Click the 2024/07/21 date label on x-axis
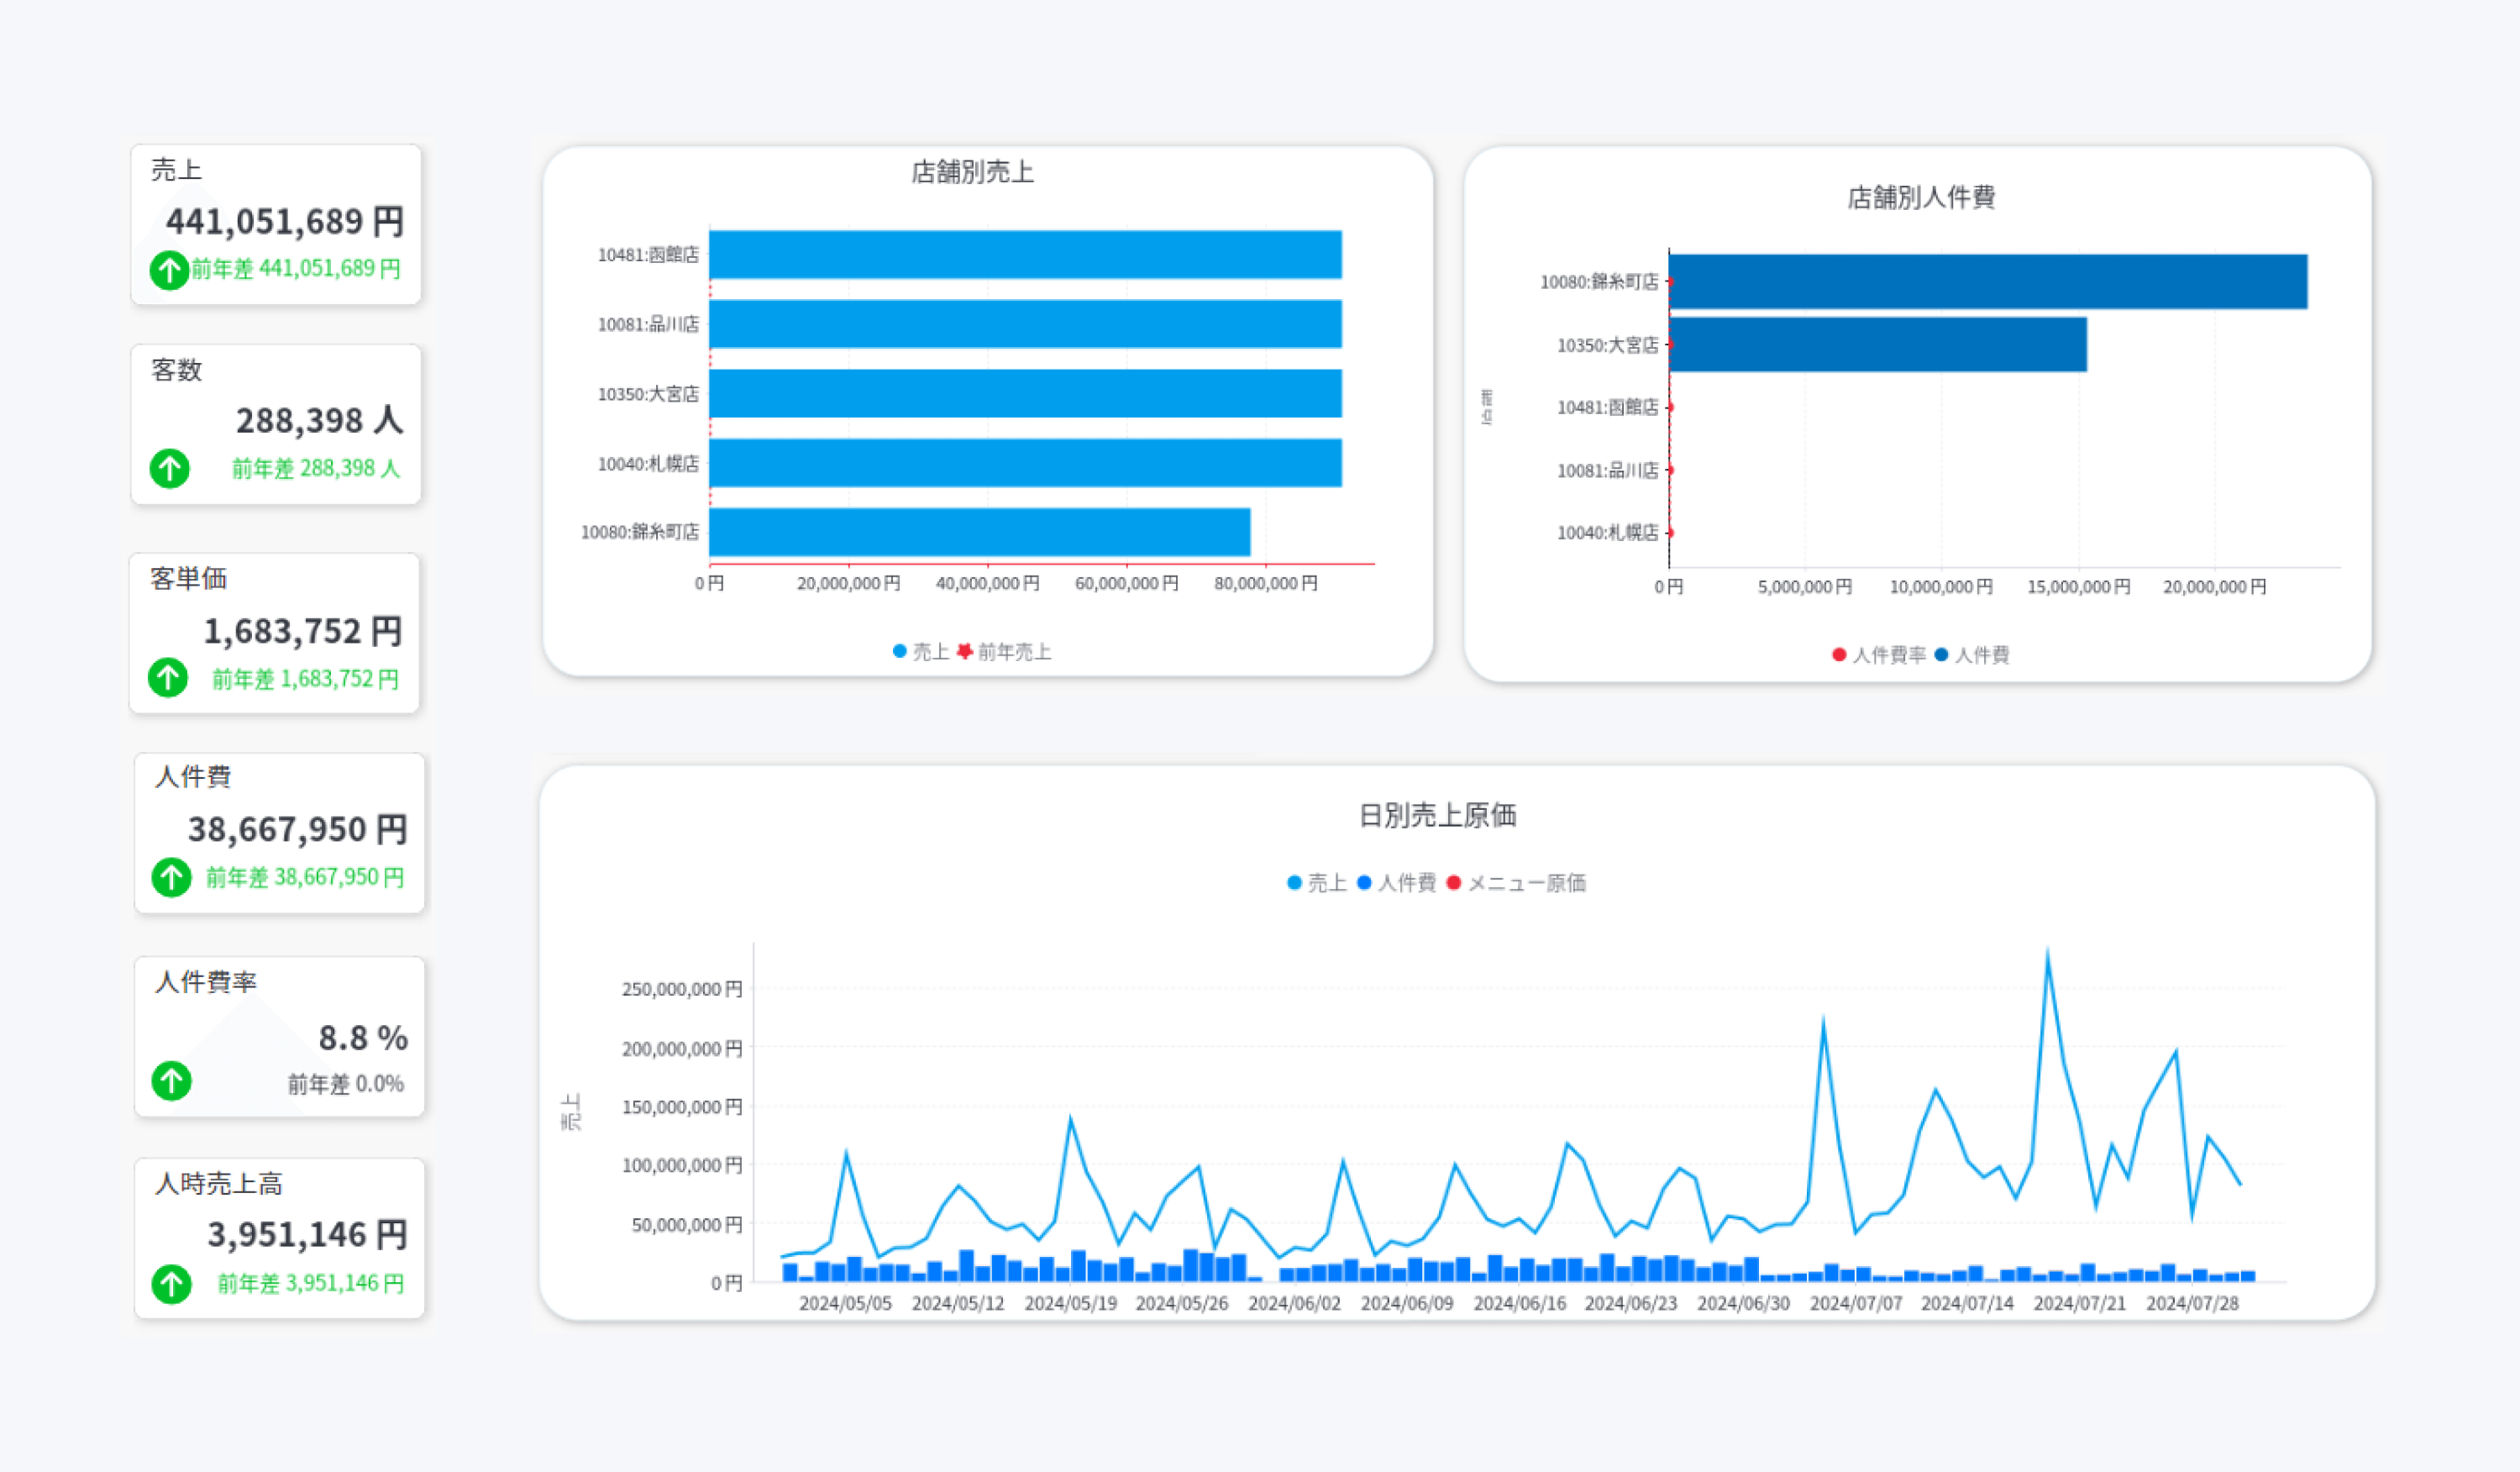Screen dimensions: 2520x1472 pyautogui.click(x=2079, y=1304)
